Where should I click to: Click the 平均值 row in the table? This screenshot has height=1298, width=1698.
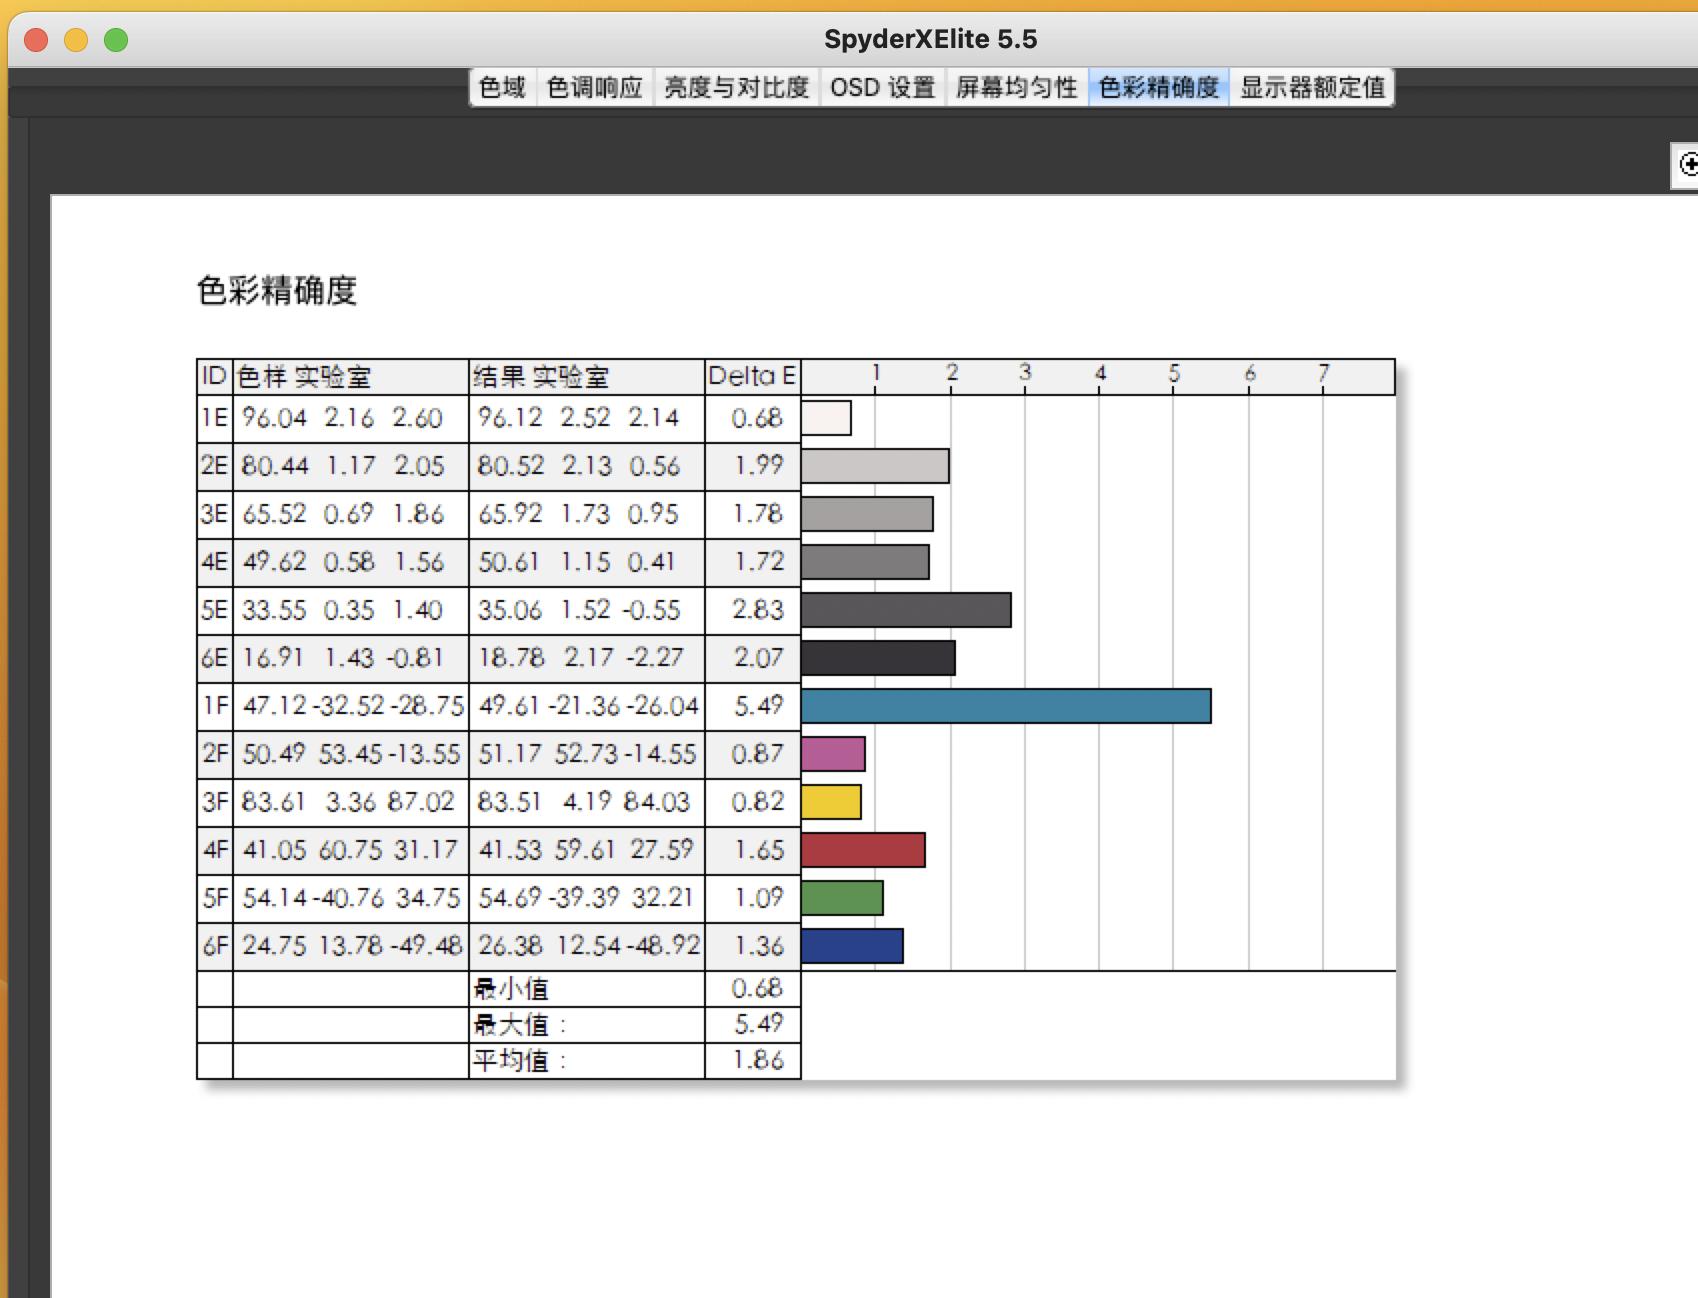[516, 1059]
